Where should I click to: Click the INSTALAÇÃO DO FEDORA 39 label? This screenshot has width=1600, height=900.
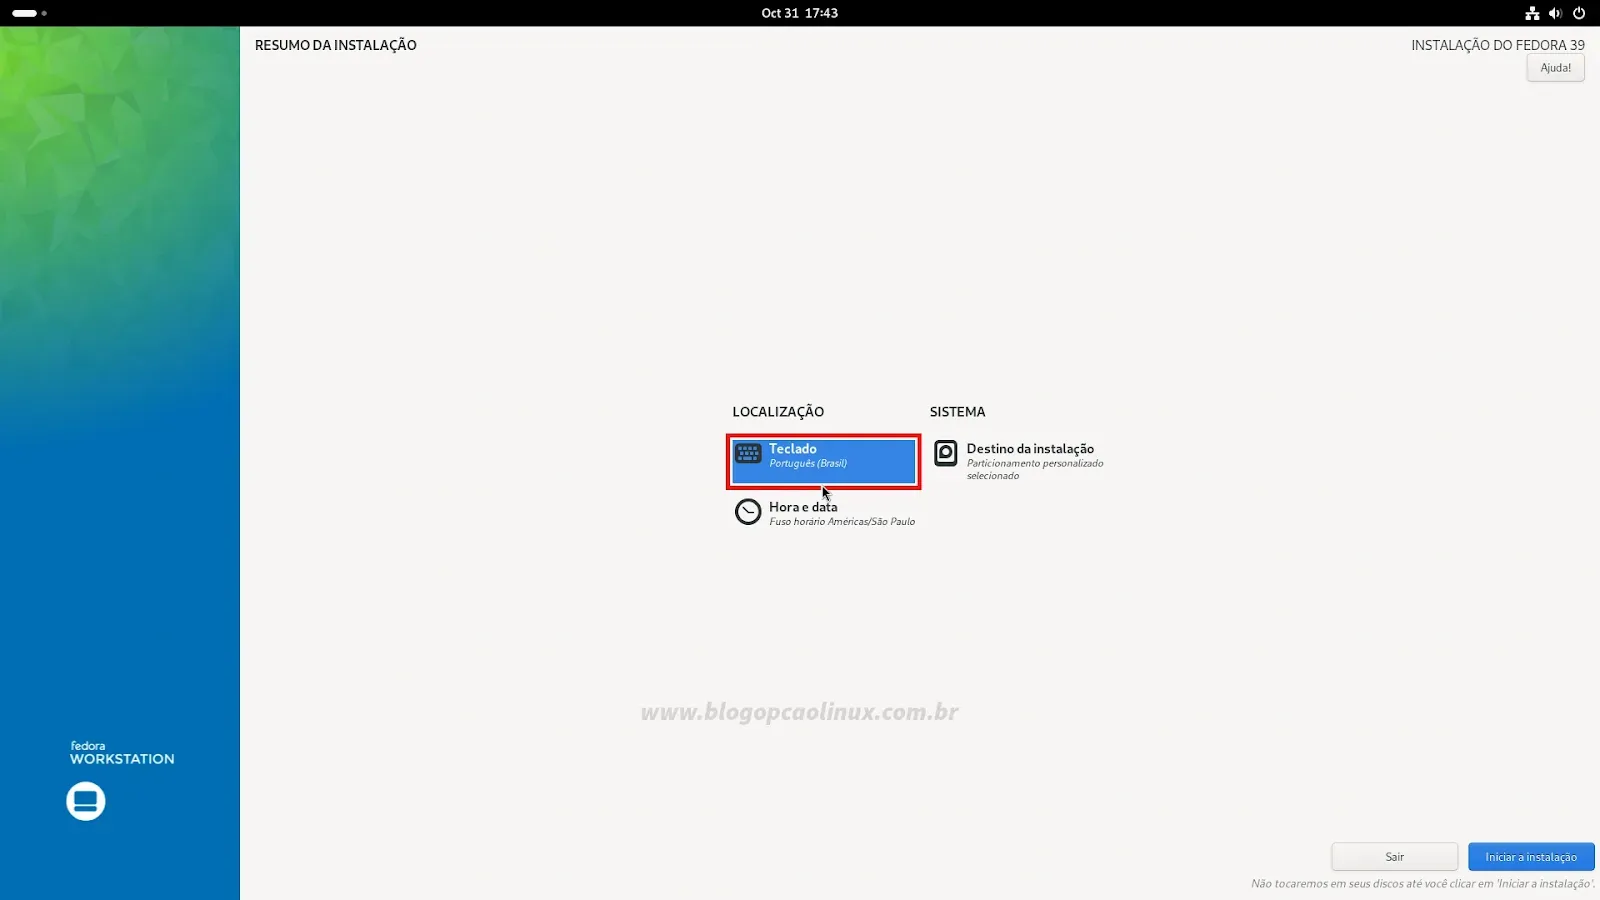point(1498,45)
